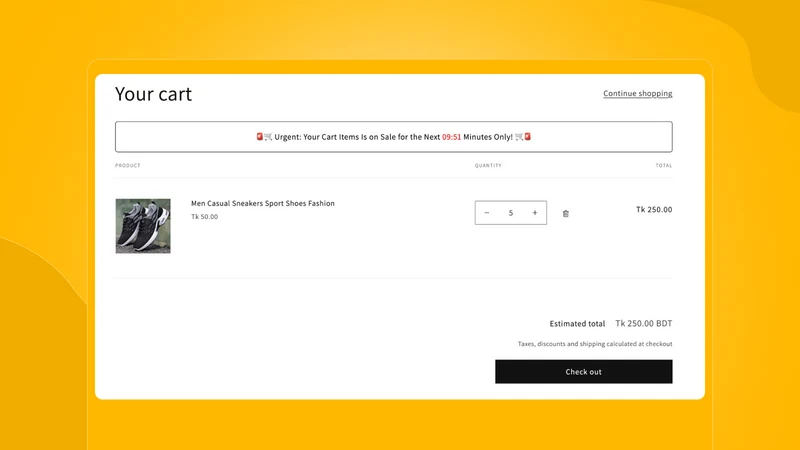Remove the sneakers item with the trash icon
This screenshot has width=800, height=450.
pos(565,213)
